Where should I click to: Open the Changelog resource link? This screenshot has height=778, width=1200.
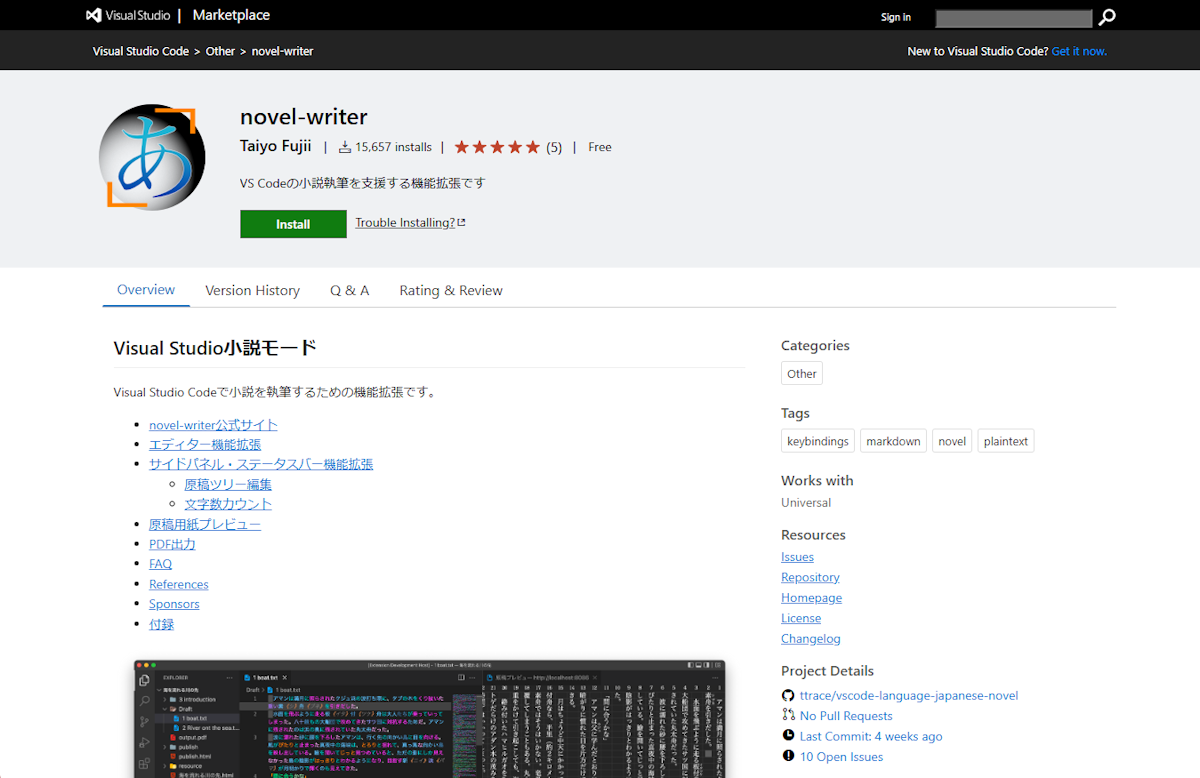click(810, 639)
